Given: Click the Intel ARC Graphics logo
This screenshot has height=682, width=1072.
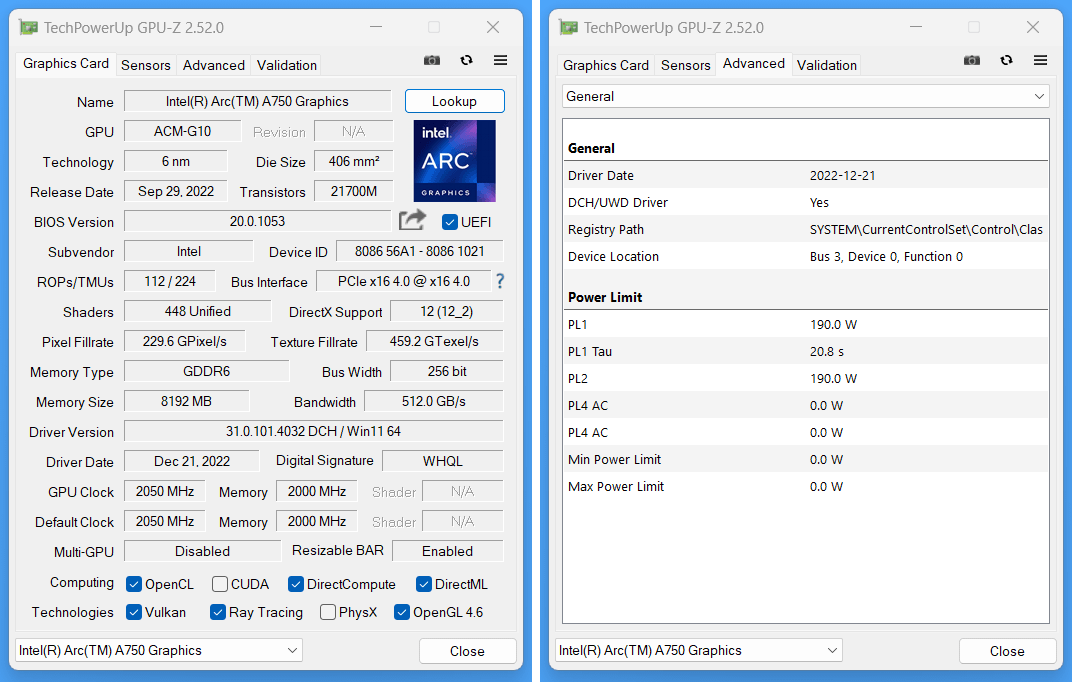Looking at the screenshot, I should (455, 161).
